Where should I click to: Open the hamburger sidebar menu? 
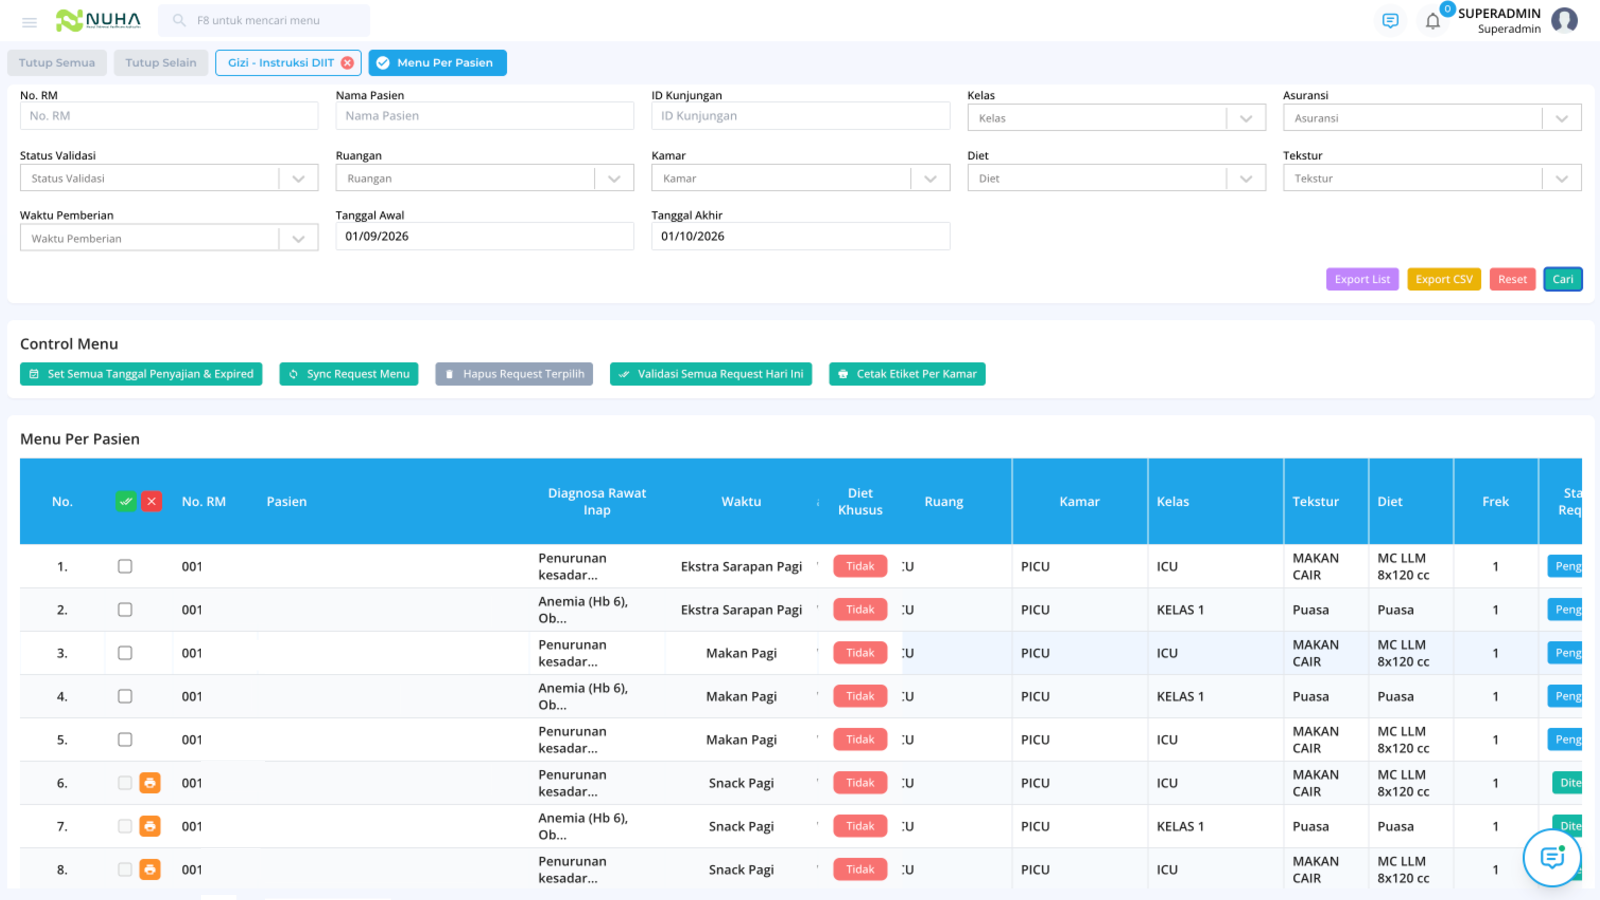pyautogui.click(x=29, y=21)
